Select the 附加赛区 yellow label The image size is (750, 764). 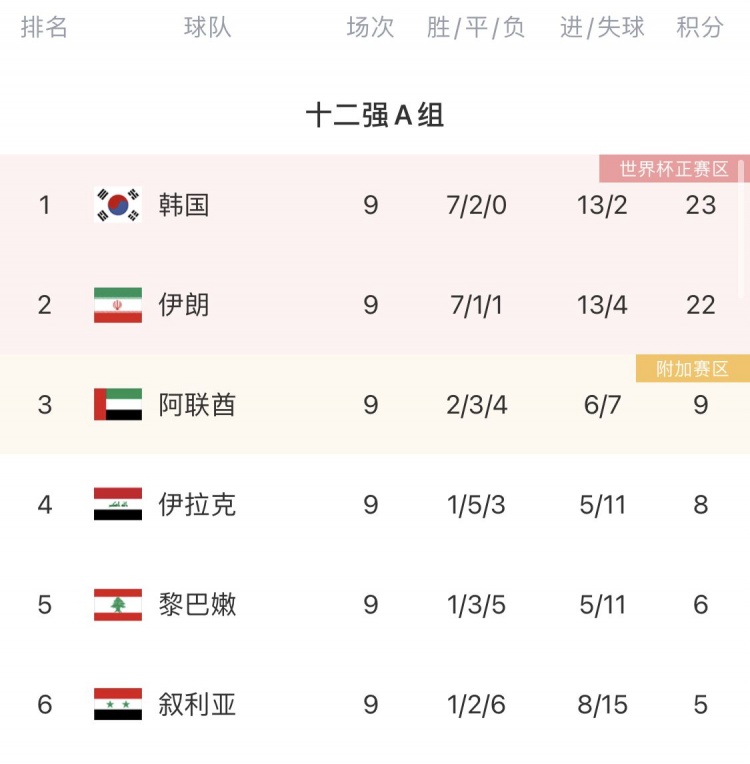tap(692, 369)
